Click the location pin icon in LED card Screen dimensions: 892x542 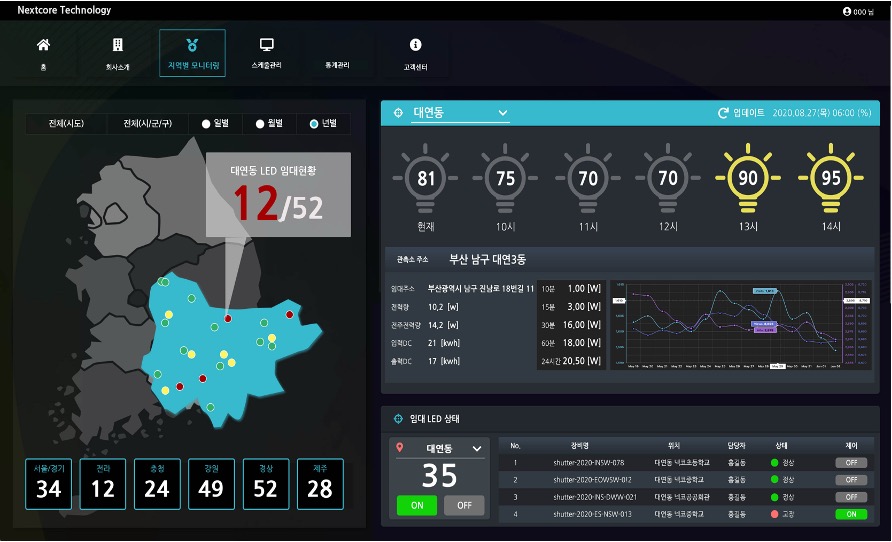(x=399, y=448)
